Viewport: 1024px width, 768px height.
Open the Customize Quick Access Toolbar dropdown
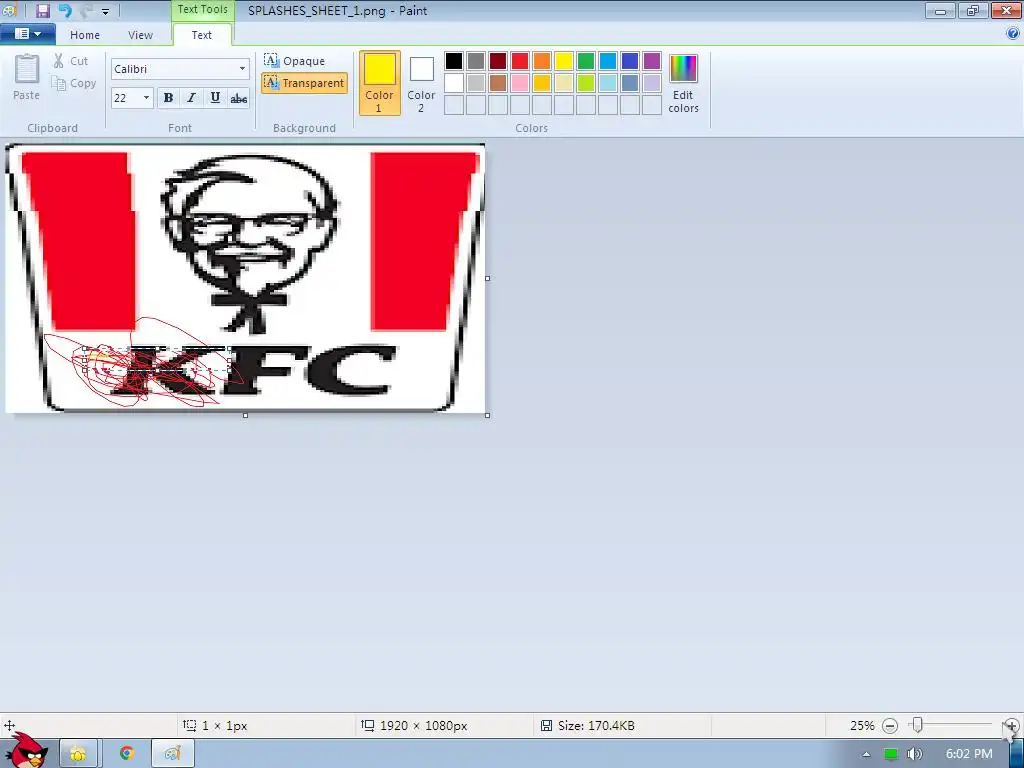pos(105,11)
